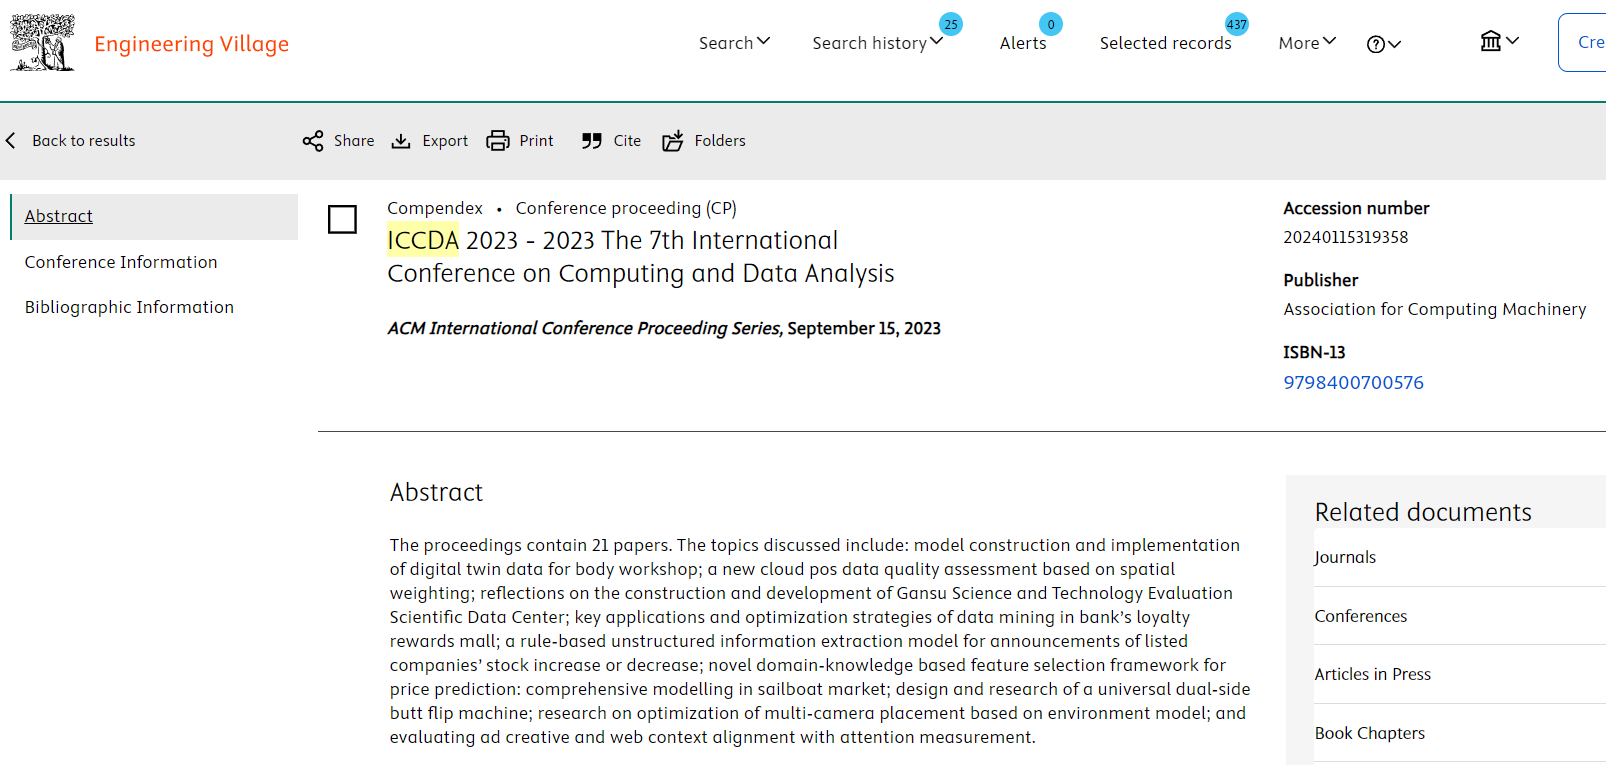
Task: Open related Journals documents
Action: pyautogui.click(x=1344, y=557)
